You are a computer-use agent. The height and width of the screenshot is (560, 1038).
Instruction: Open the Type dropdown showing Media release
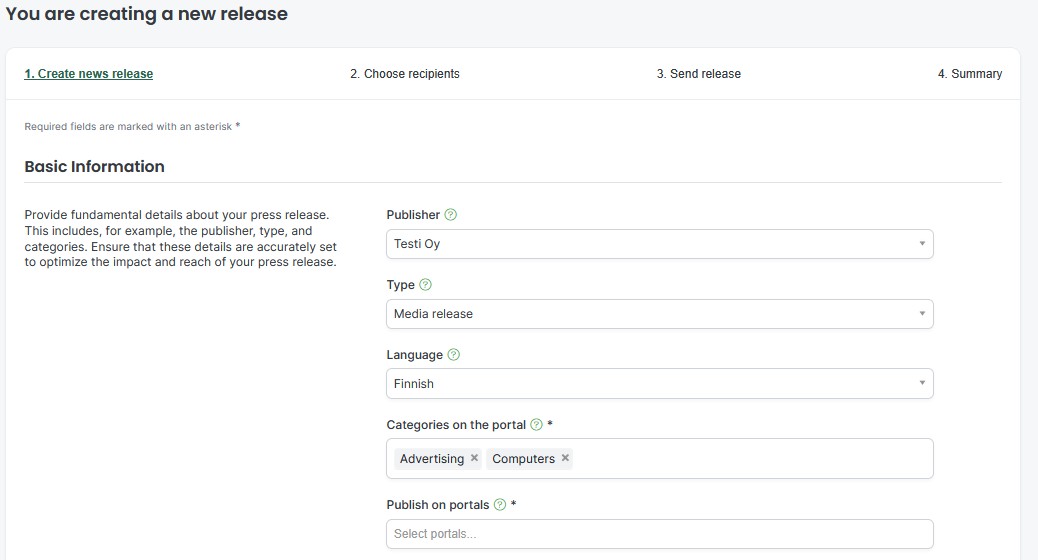(x=659, y=314)
